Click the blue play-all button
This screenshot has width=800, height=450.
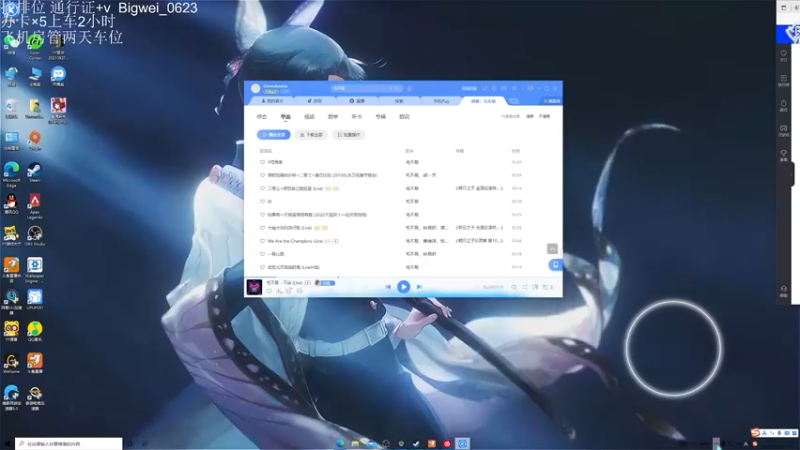(x=274, y=135)
